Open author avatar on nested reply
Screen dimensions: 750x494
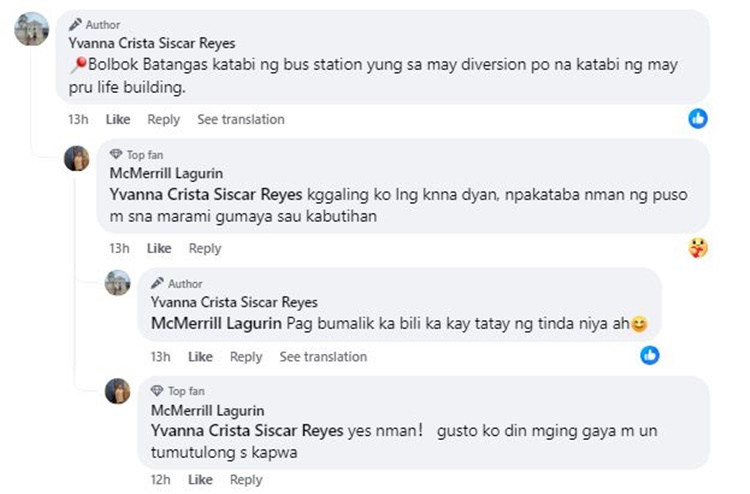click(x=118, y=283)
